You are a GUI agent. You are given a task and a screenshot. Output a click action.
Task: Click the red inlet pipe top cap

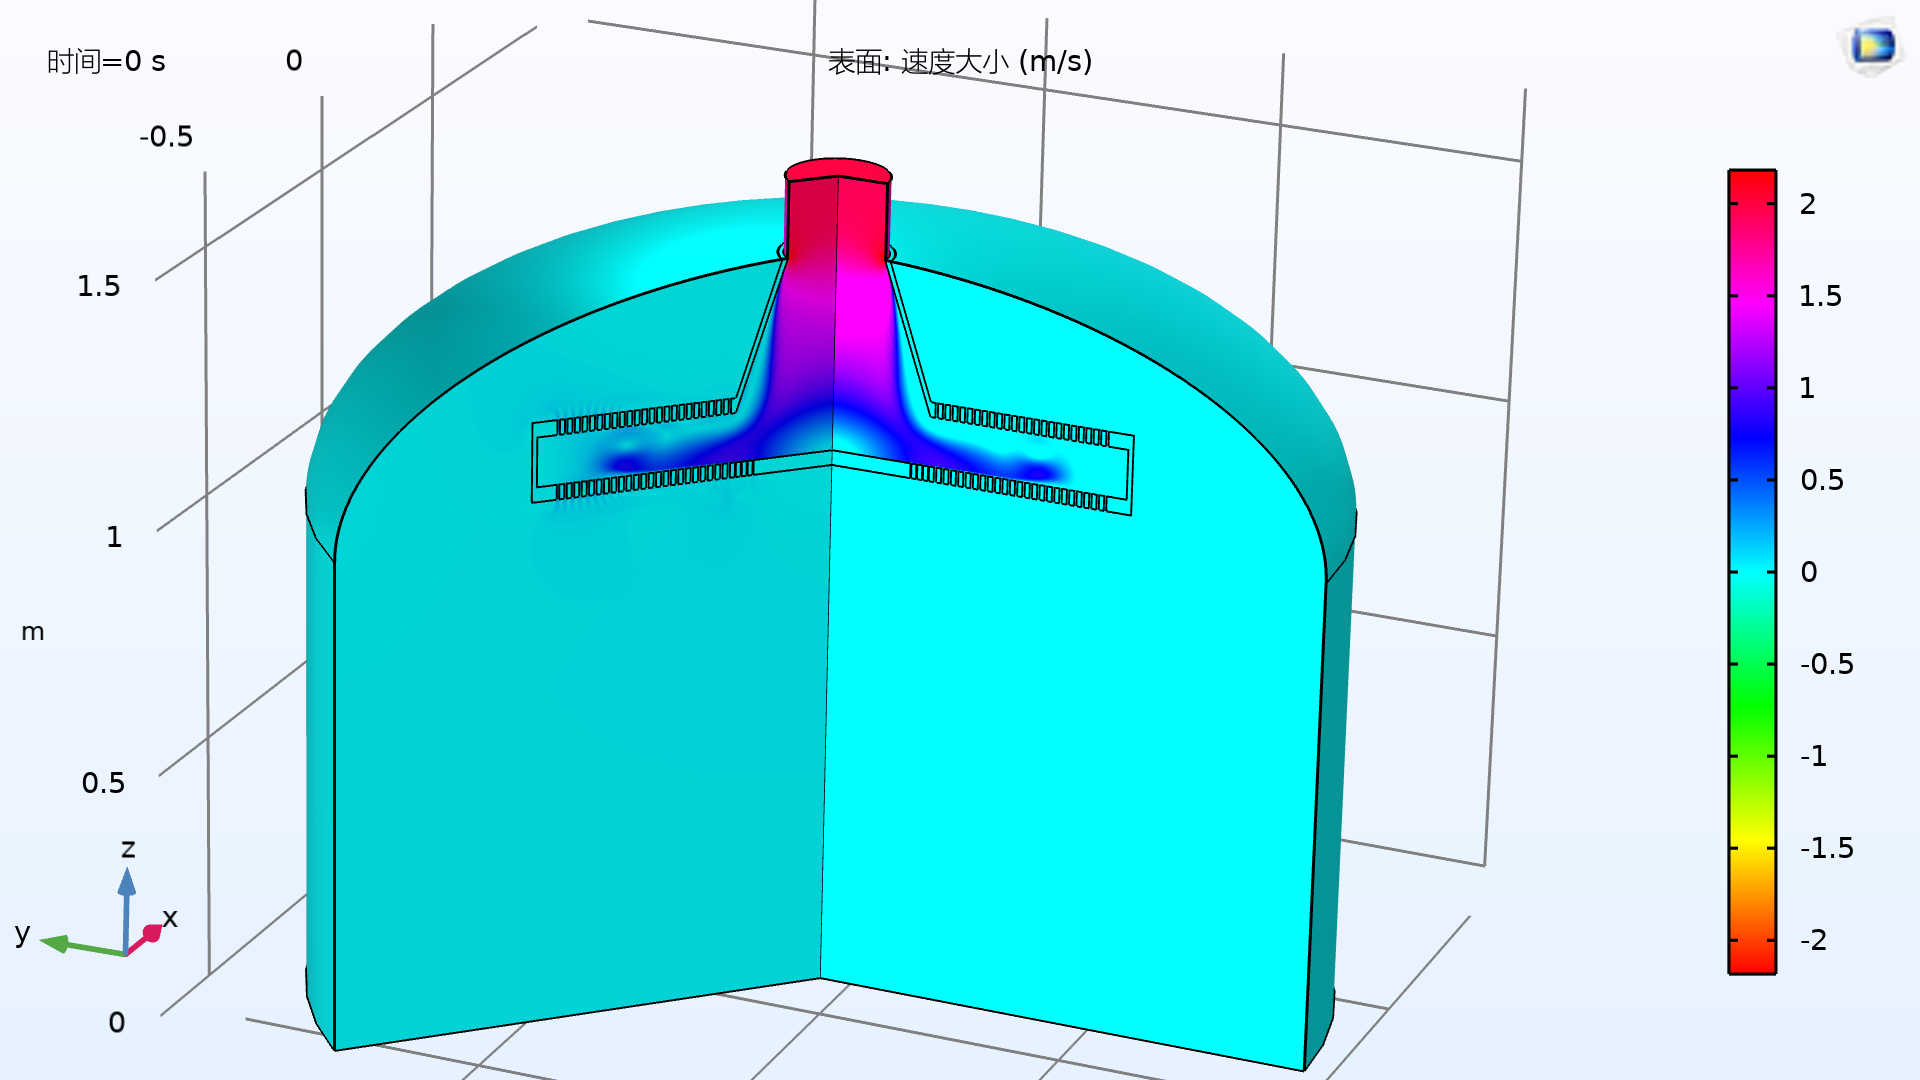[838, 170]
